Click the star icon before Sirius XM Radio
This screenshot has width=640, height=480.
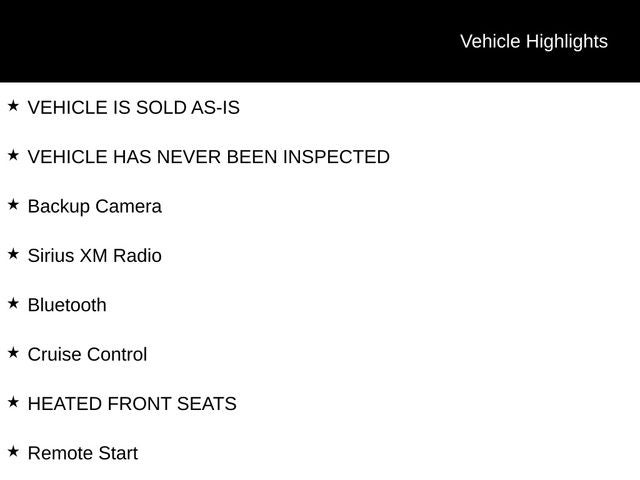pyautogui.click(x=13, y=254)
